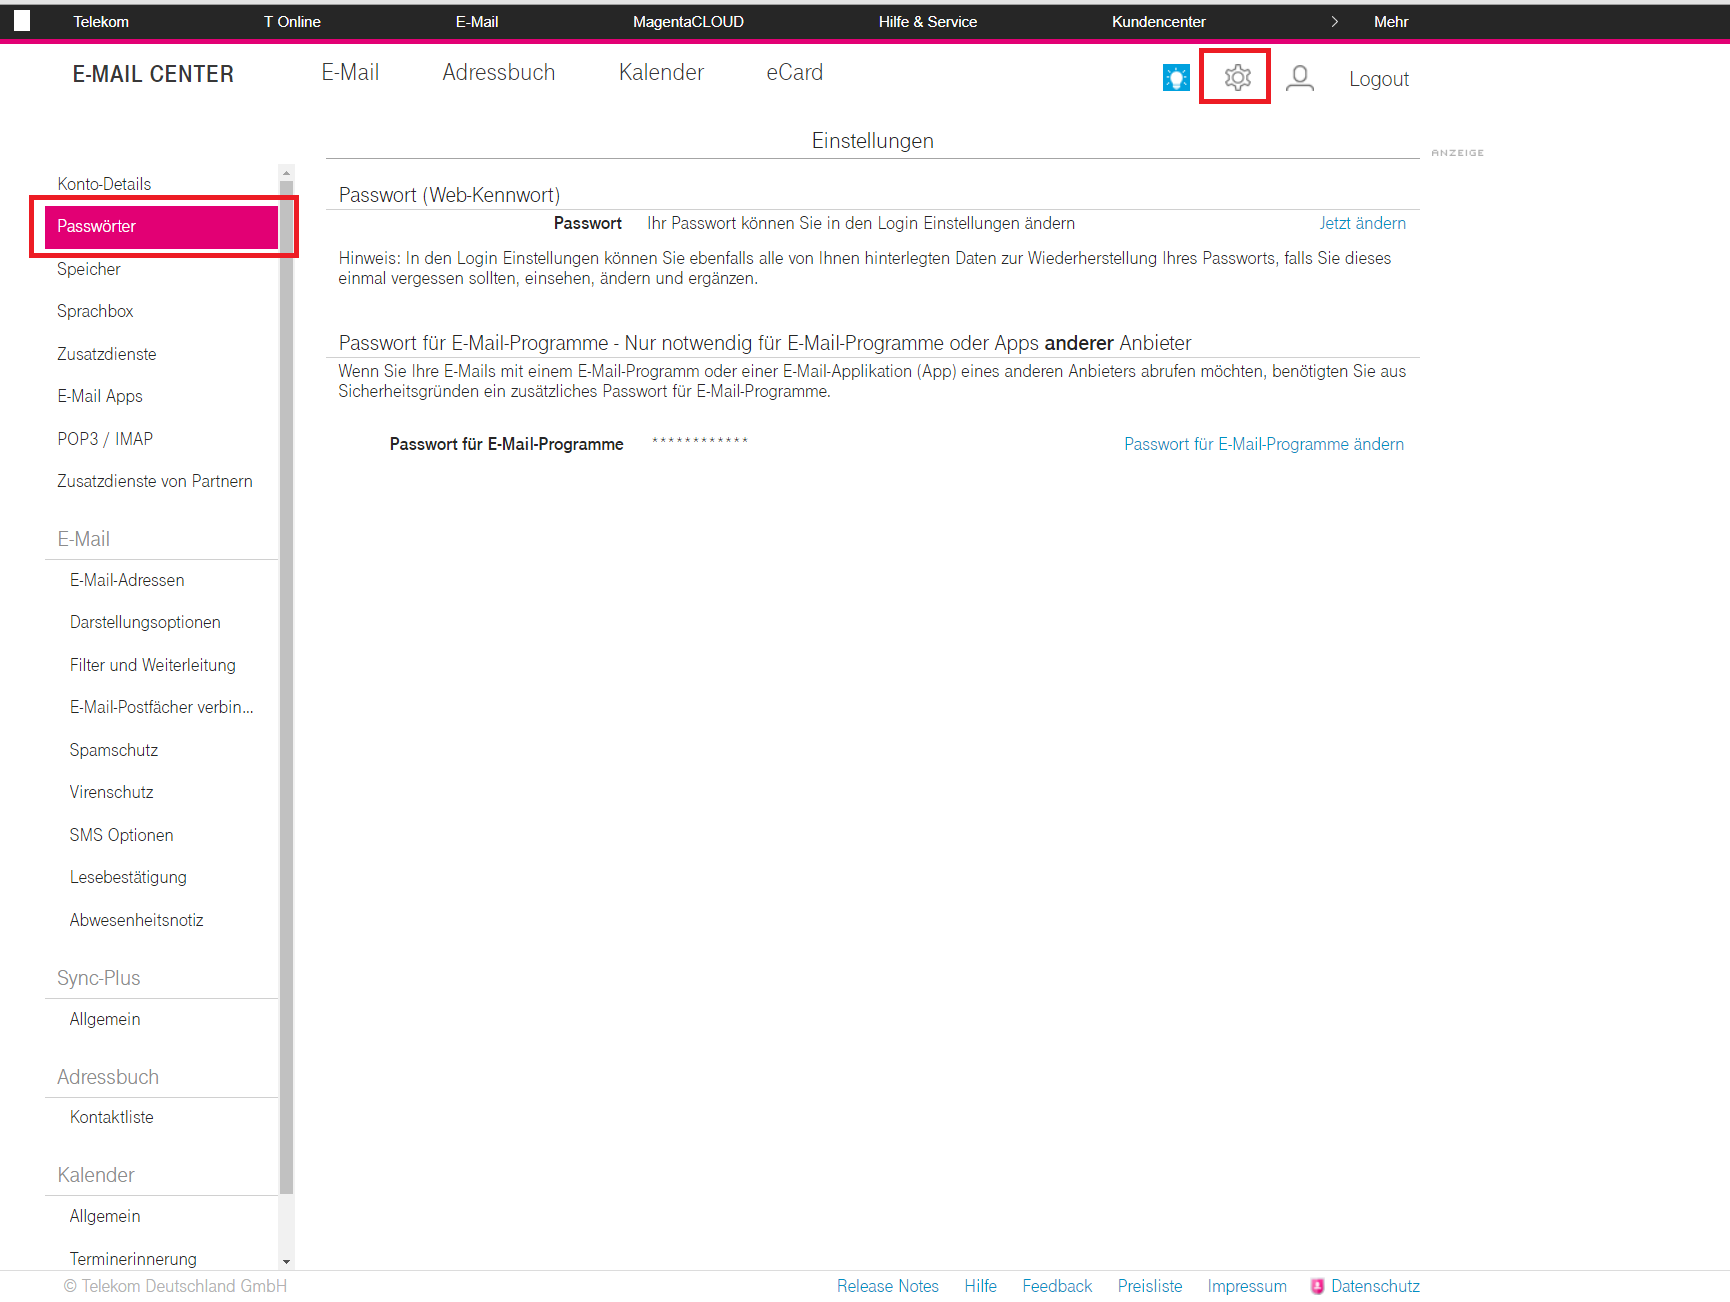
Task: Open Telekom in top bar
Action: 101,21
